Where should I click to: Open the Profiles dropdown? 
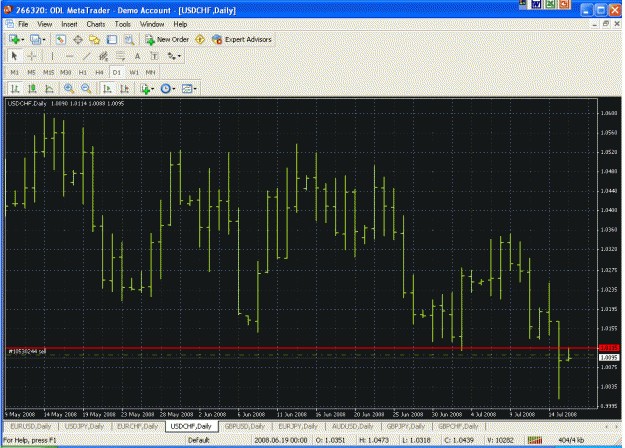38,39
